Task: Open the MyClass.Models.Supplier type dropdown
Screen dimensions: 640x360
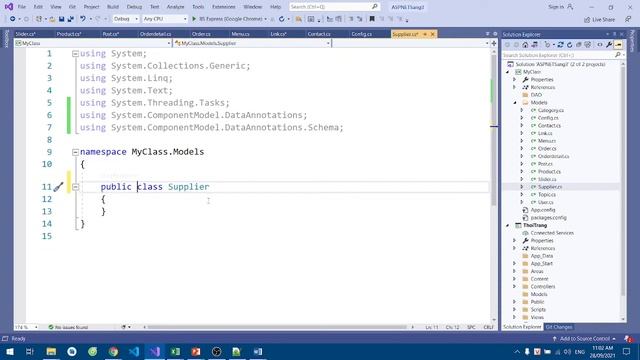Action: point(252,43)
